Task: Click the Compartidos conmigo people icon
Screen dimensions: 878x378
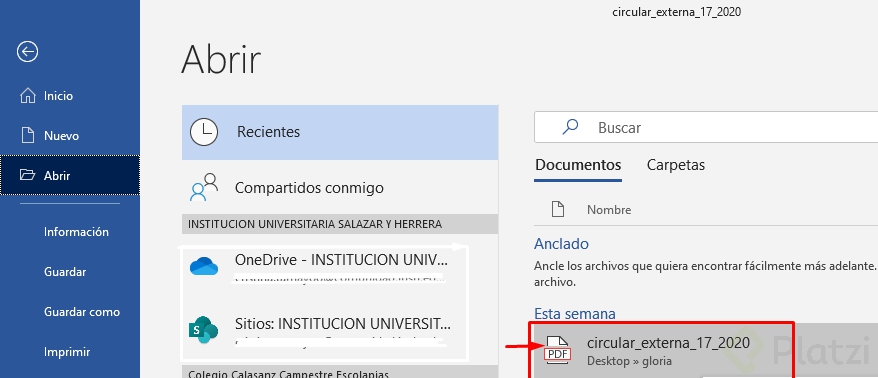Action: click(204, 187)
